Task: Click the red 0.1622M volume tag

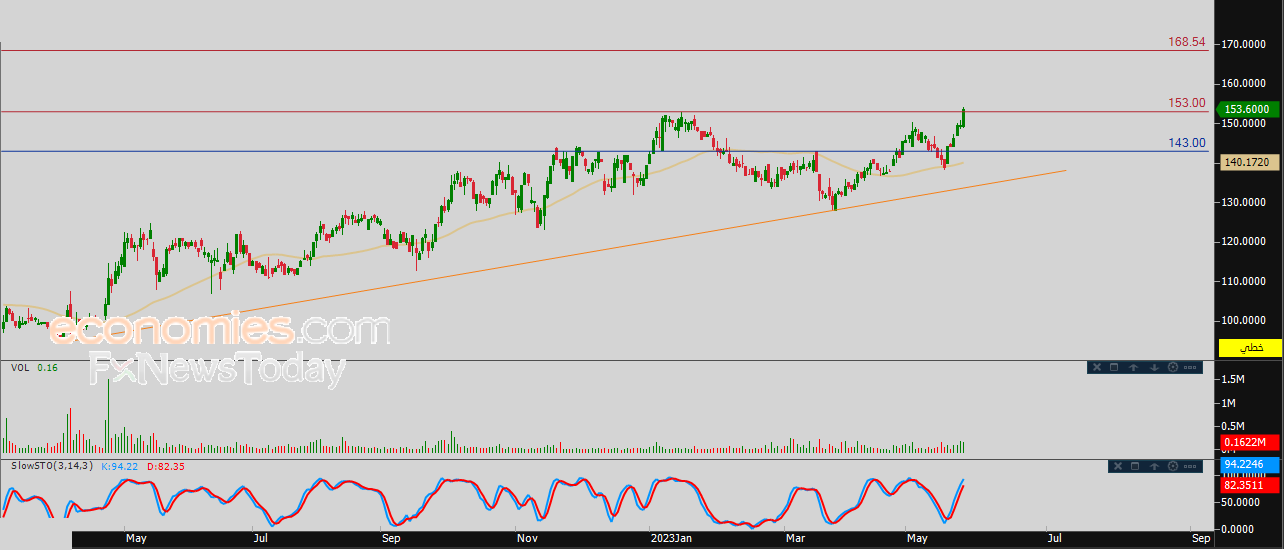Action: tap(1250, 442)
